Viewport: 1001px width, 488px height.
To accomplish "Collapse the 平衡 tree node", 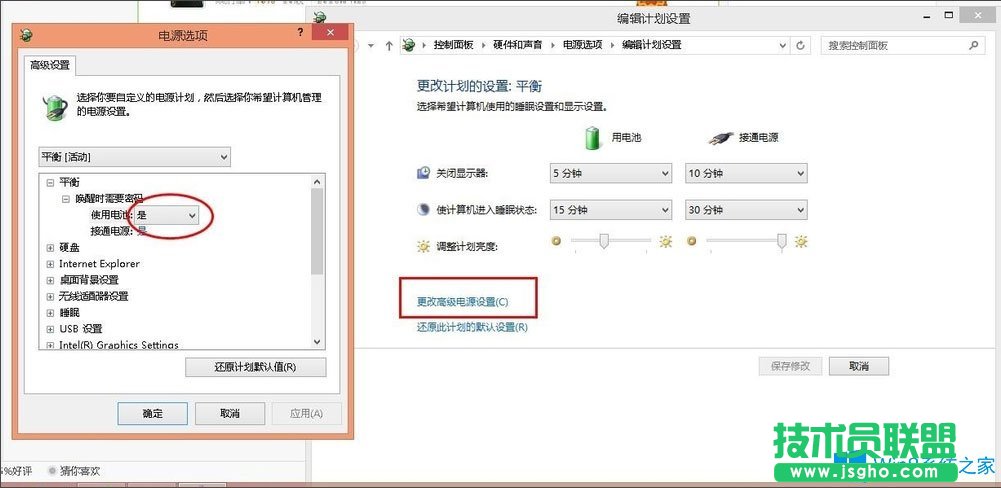I will coord(50,183).
